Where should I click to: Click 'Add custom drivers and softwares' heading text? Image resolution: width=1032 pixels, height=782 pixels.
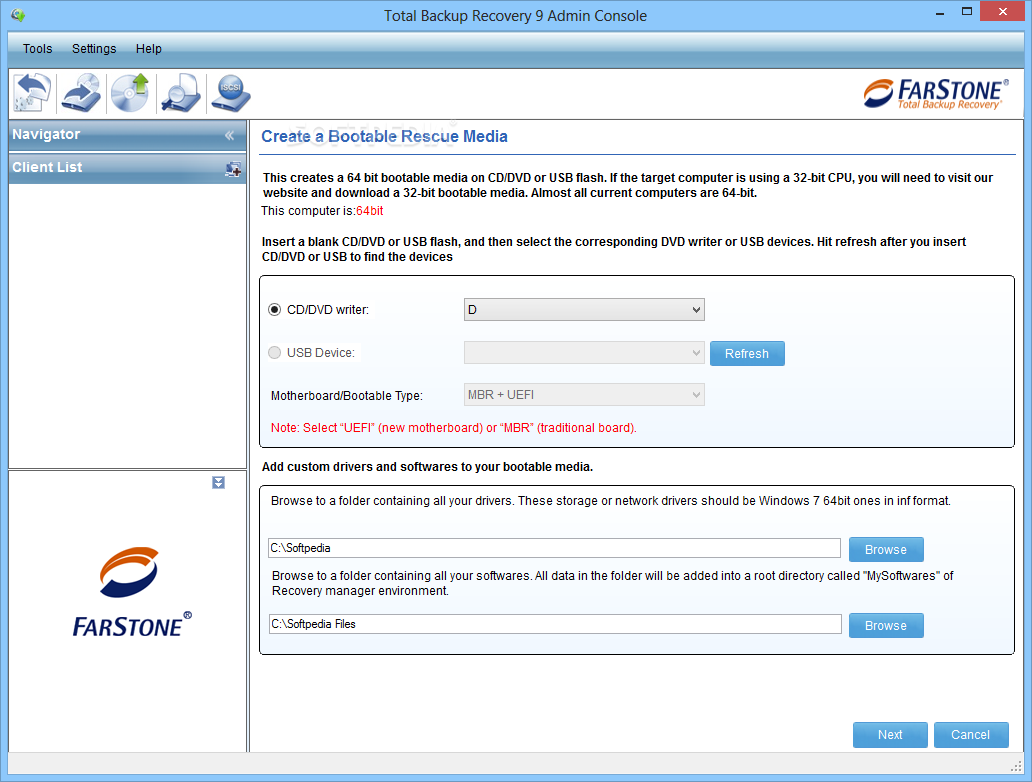427,467
